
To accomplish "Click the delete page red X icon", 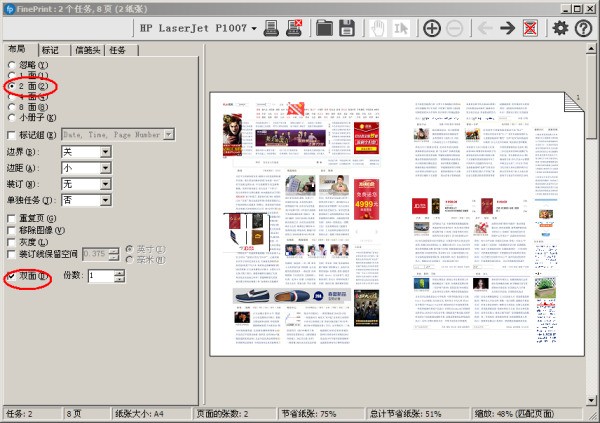I will point(532,28).
